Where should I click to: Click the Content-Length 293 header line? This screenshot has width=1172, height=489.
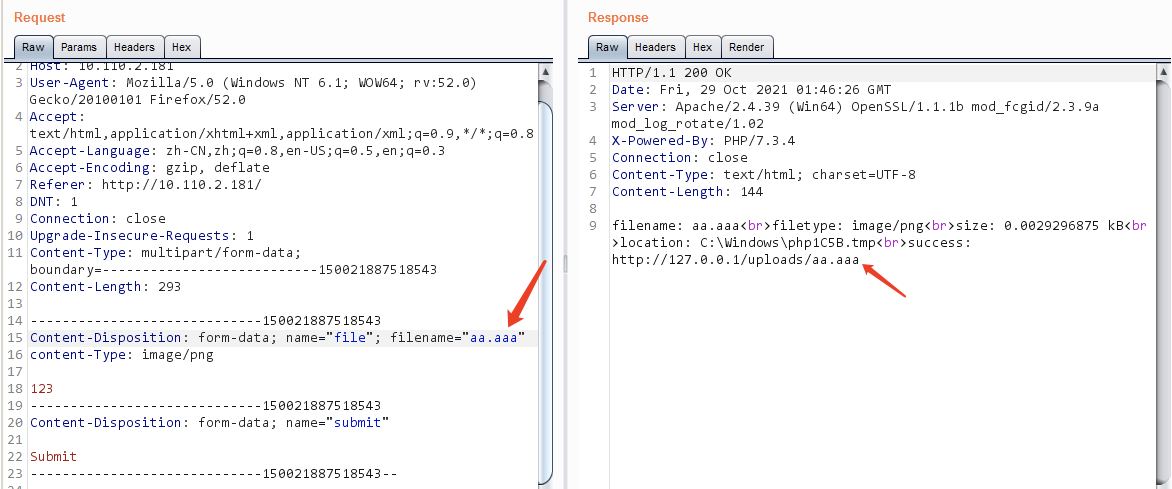click(x=105, y=287)
